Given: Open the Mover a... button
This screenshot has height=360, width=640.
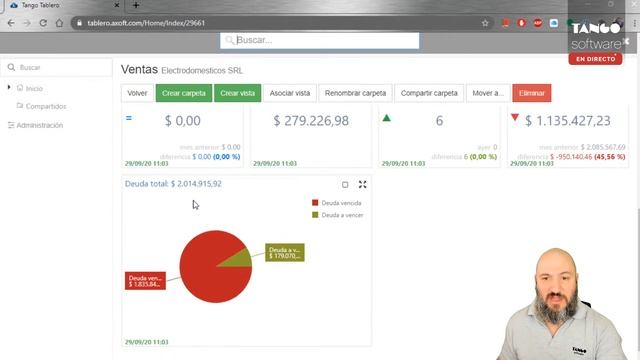Looking at the screenshot, I should tap(488, 93).
